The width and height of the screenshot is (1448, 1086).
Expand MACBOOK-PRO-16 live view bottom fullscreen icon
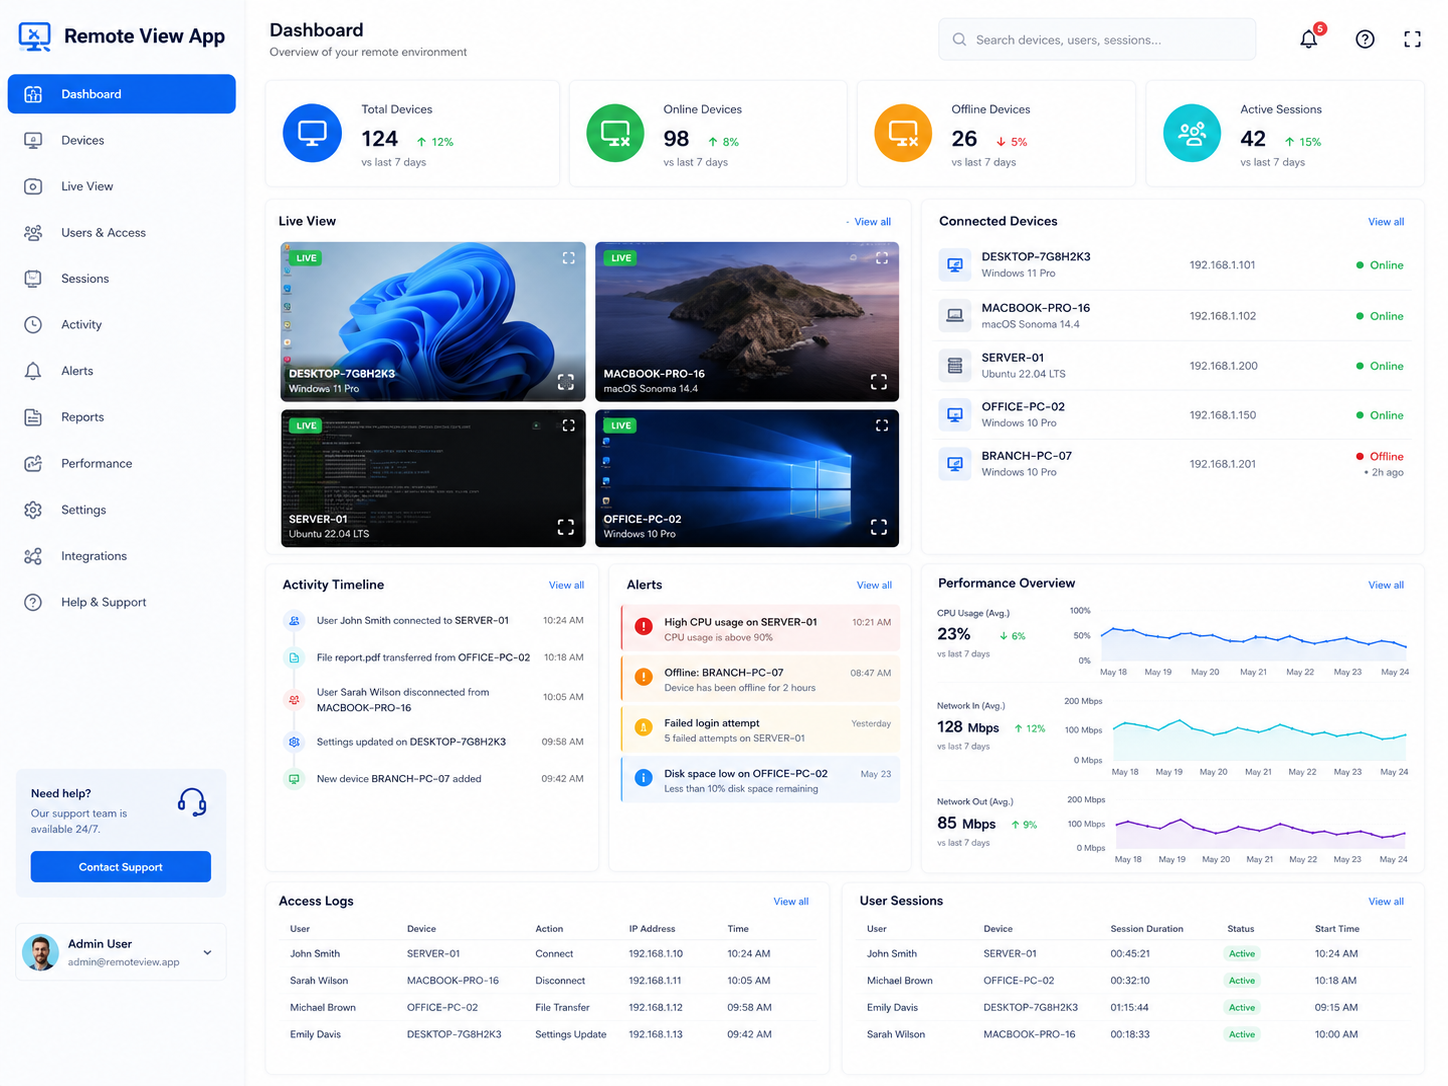878,382
